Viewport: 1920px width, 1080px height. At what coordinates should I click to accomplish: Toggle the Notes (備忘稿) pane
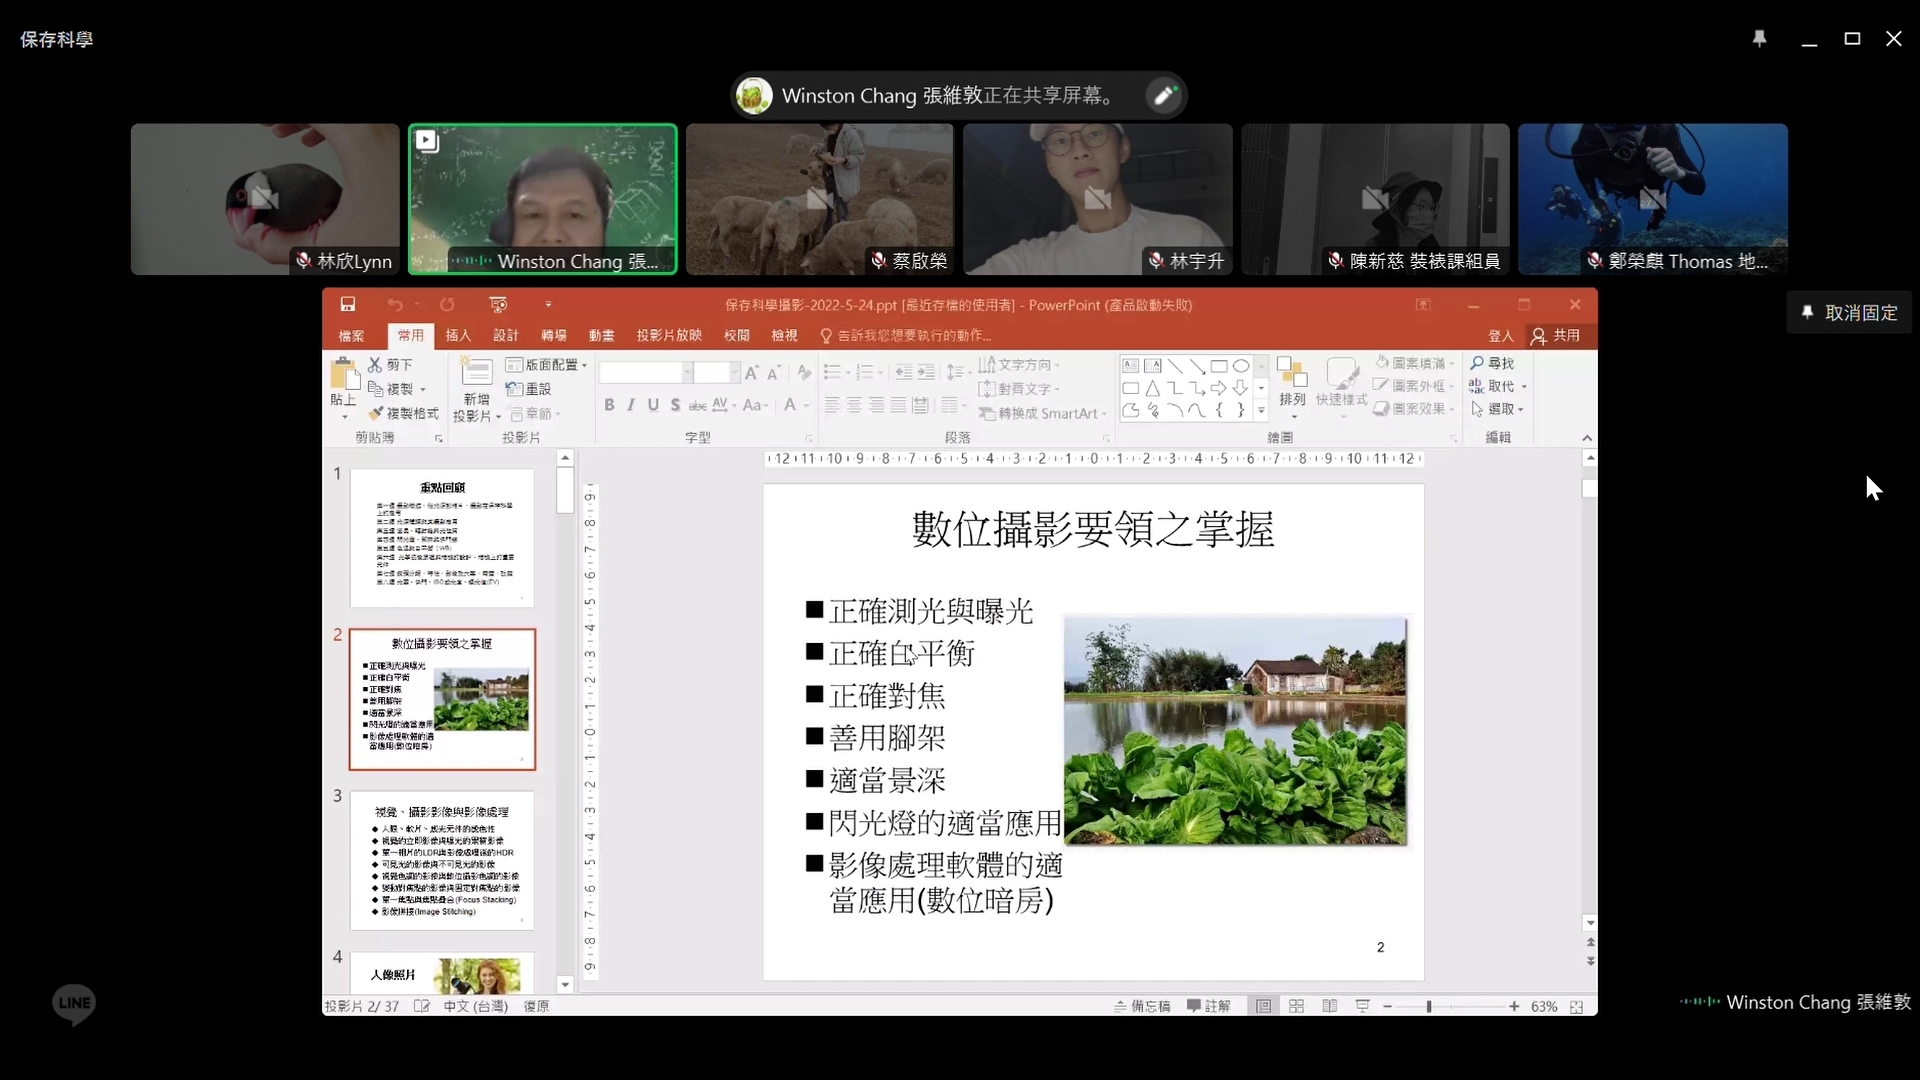(x=1142, y=1006)
